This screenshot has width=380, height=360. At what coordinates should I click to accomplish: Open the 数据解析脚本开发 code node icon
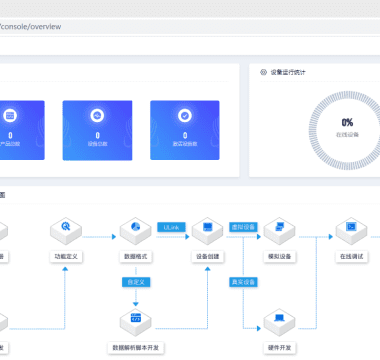tap(136, 322)
